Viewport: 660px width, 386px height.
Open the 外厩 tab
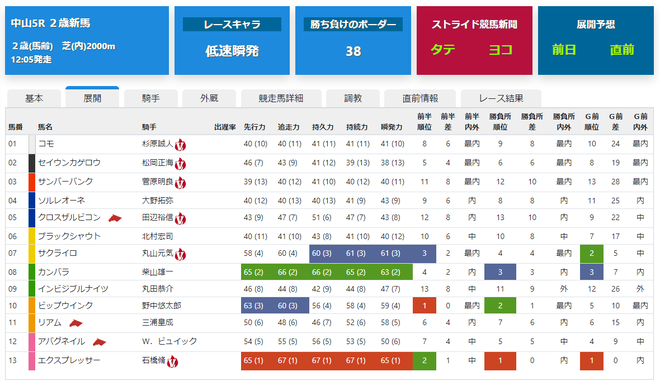click(209, 98)
